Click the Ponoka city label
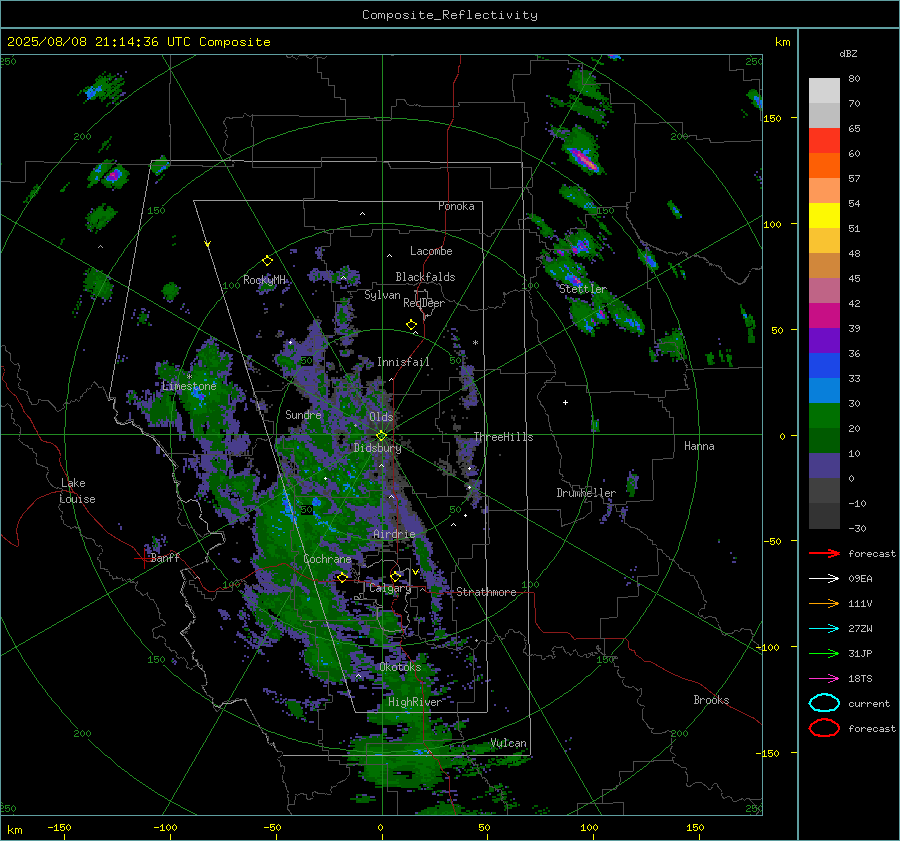The image size is (900, 841). [456, 206]
